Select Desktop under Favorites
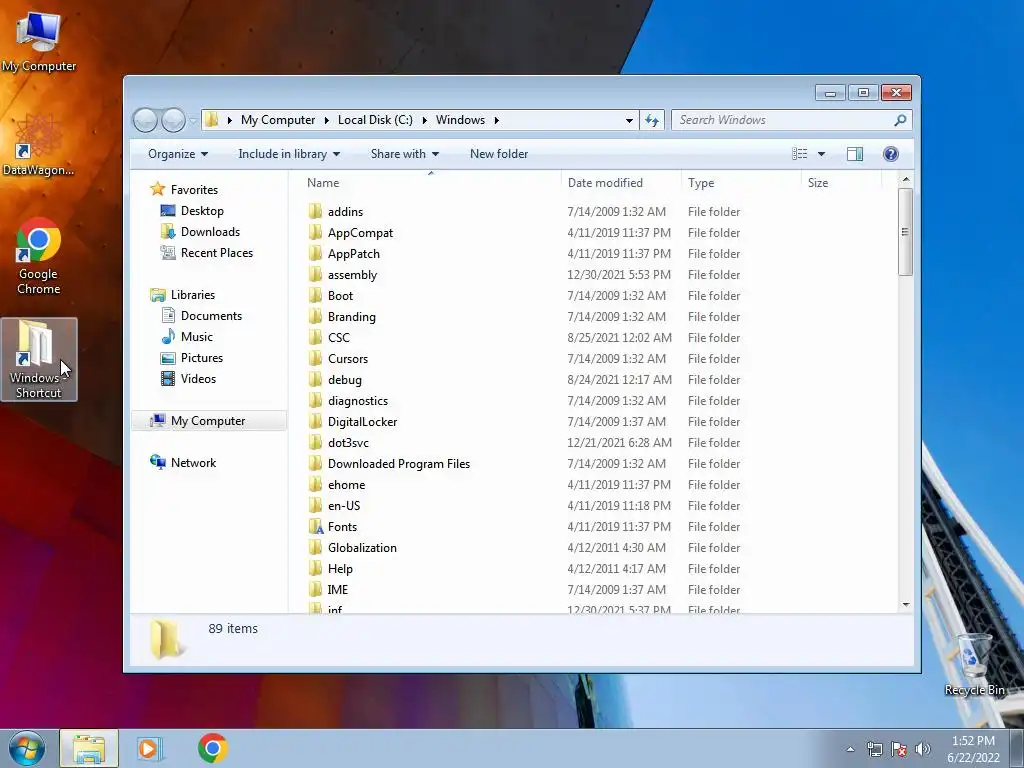 pyautogui.click(x=202, y=211)
